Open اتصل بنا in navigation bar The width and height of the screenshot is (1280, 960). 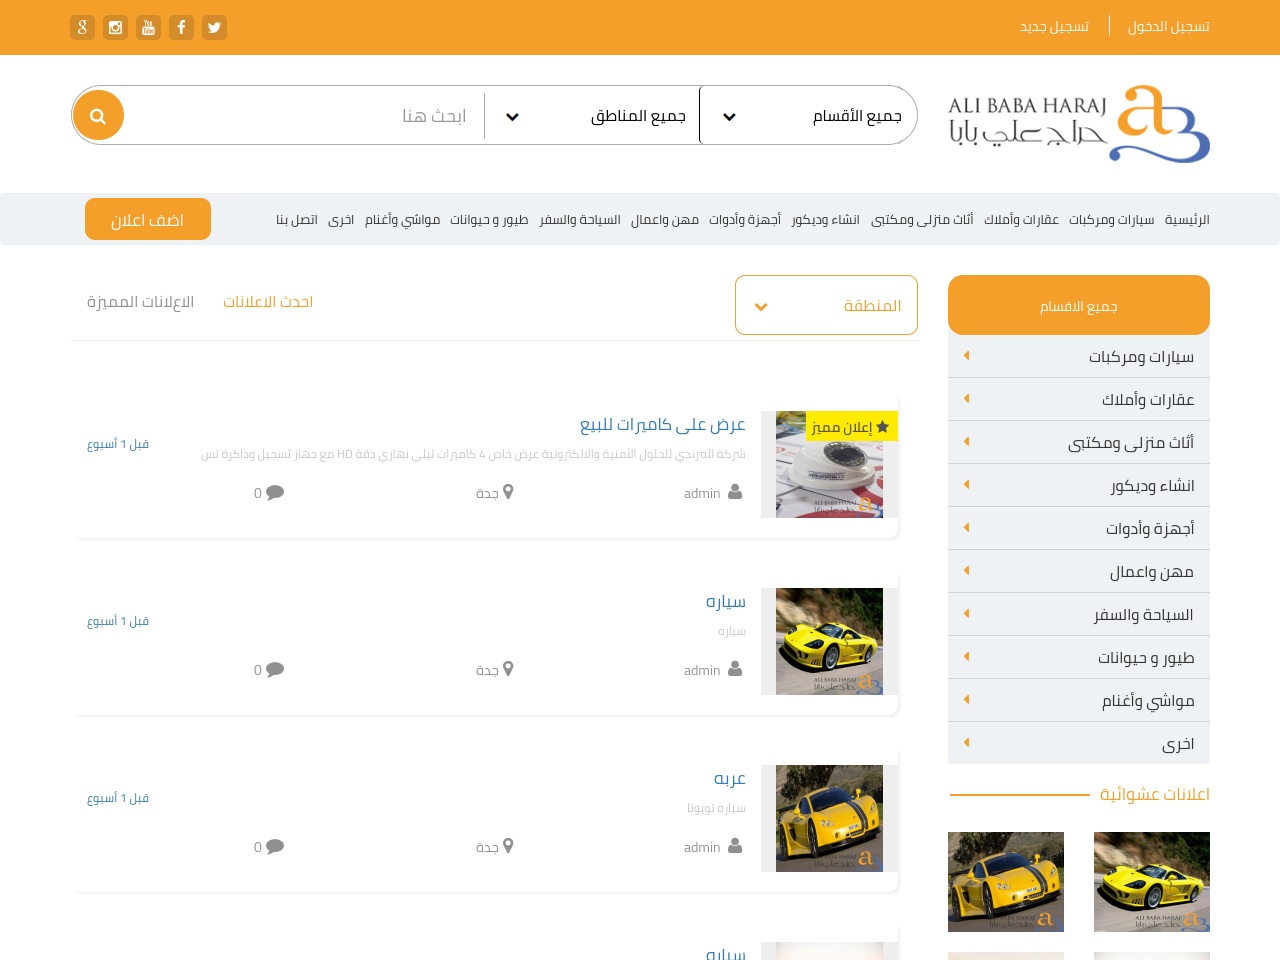(x=297, y=219)
